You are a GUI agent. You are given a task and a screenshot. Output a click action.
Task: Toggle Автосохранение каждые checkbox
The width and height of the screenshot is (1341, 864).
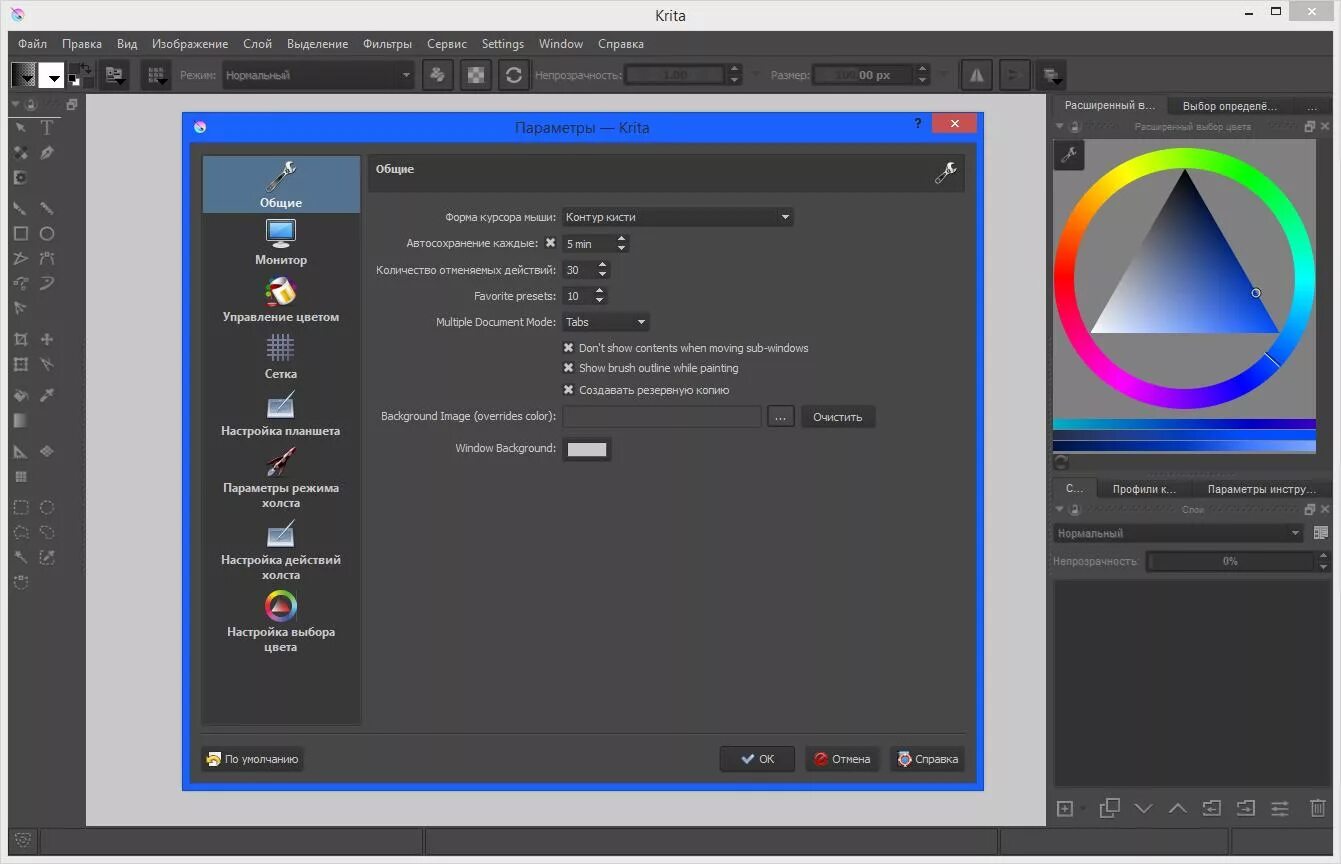[x=550, y=243]
